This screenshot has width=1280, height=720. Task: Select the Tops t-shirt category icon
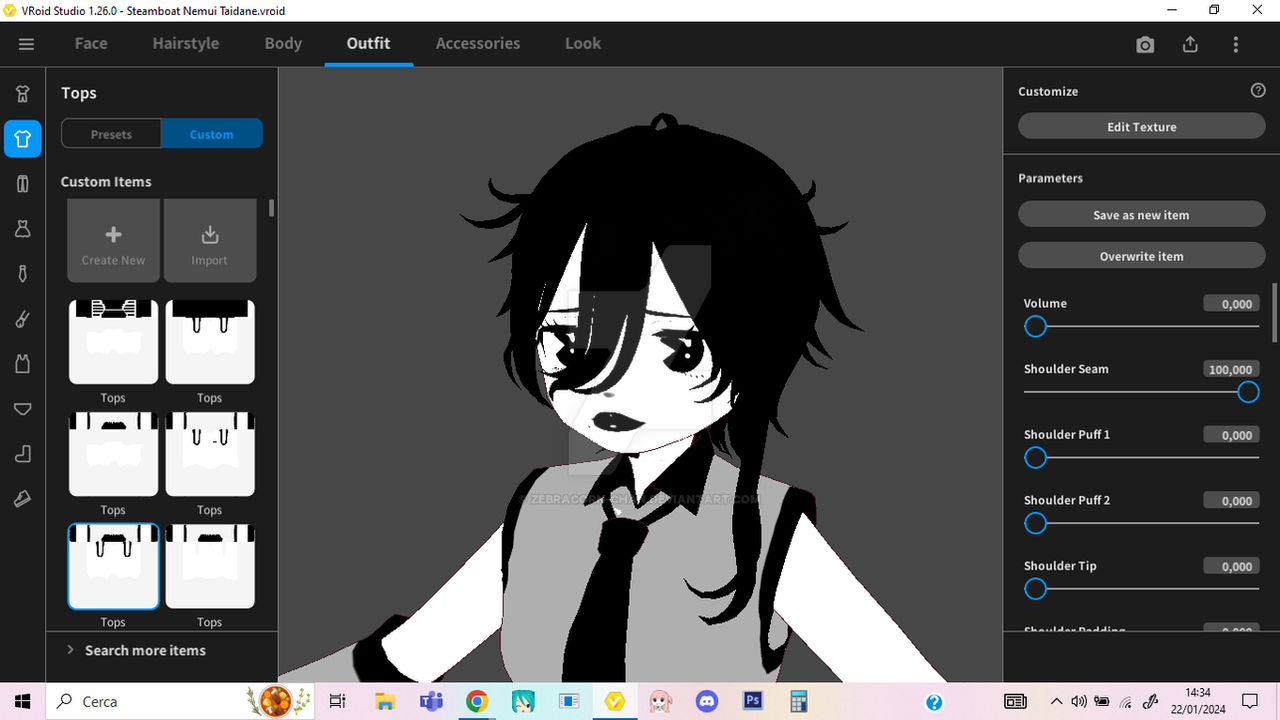(22, 139)
